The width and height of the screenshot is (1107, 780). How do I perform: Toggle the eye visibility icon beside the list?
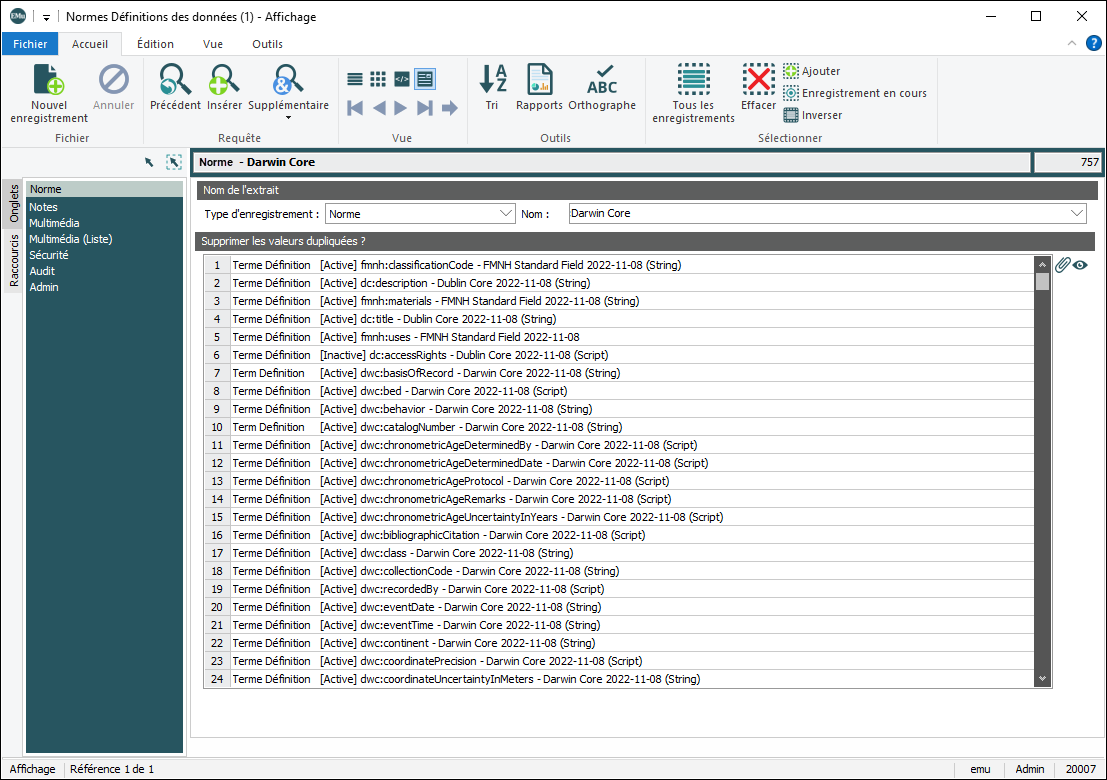[1080, 265]
